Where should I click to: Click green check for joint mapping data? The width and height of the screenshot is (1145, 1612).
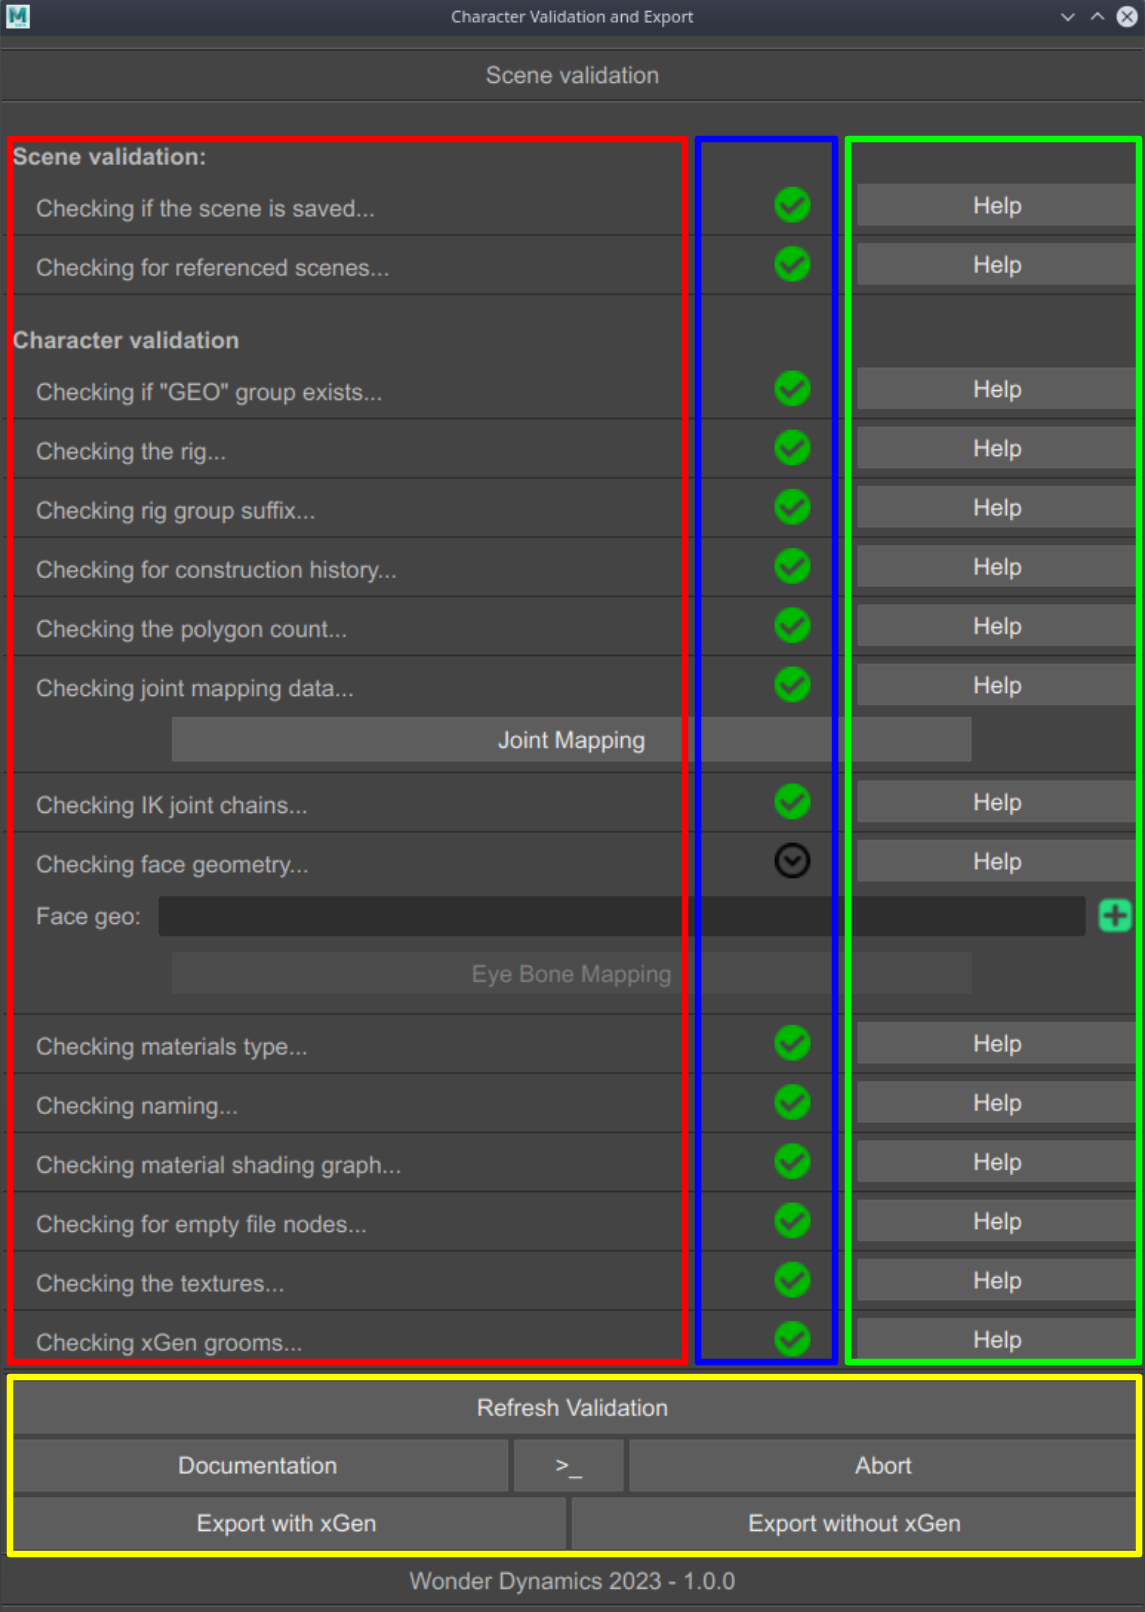click(792, 685)
